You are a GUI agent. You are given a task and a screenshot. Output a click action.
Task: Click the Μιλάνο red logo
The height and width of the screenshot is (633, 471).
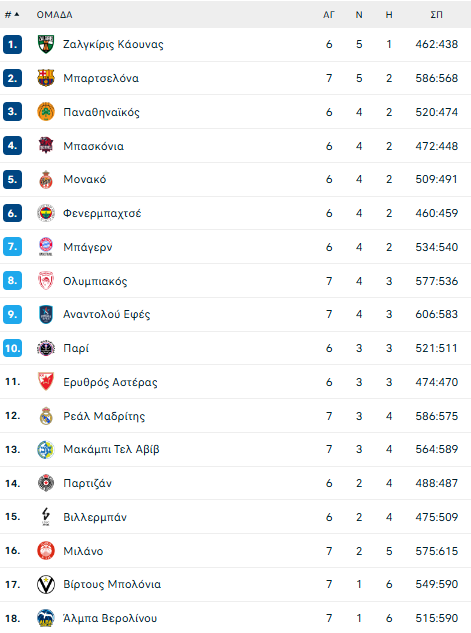click(x=46, y=551)
